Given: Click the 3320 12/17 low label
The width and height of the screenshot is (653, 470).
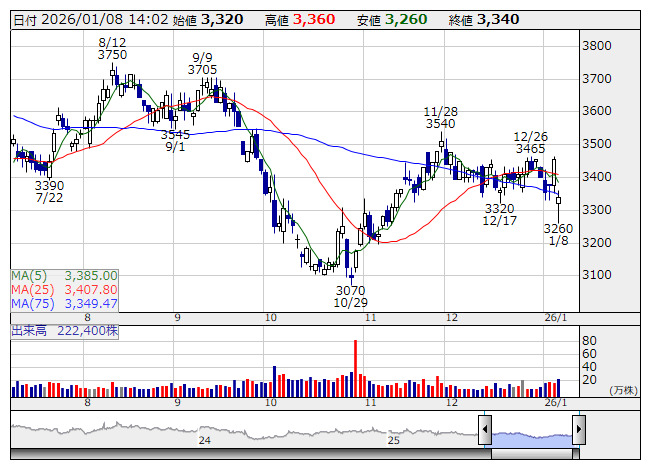Looking at the screenshot, I should click(x=500, y=214).
